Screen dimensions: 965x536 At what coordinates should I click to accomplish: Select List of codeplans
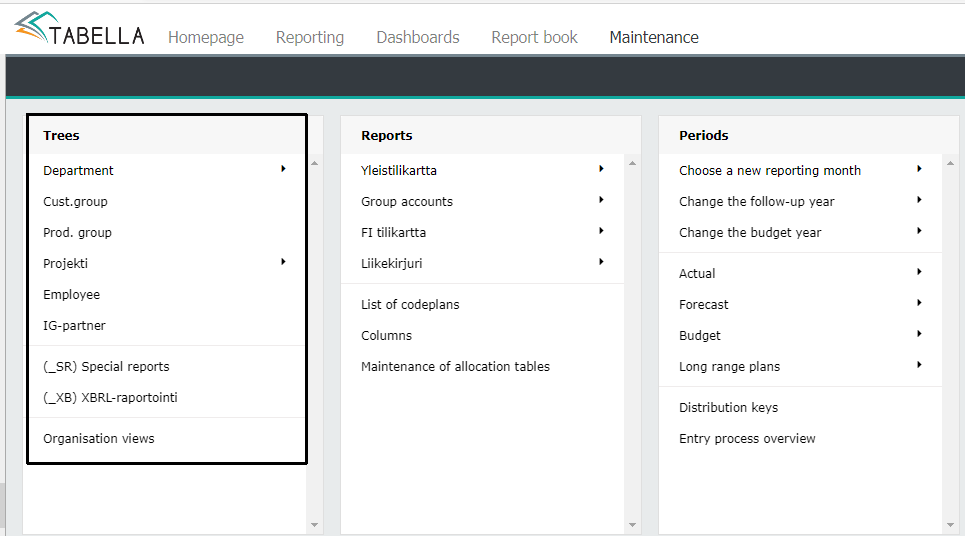[410, 305]
